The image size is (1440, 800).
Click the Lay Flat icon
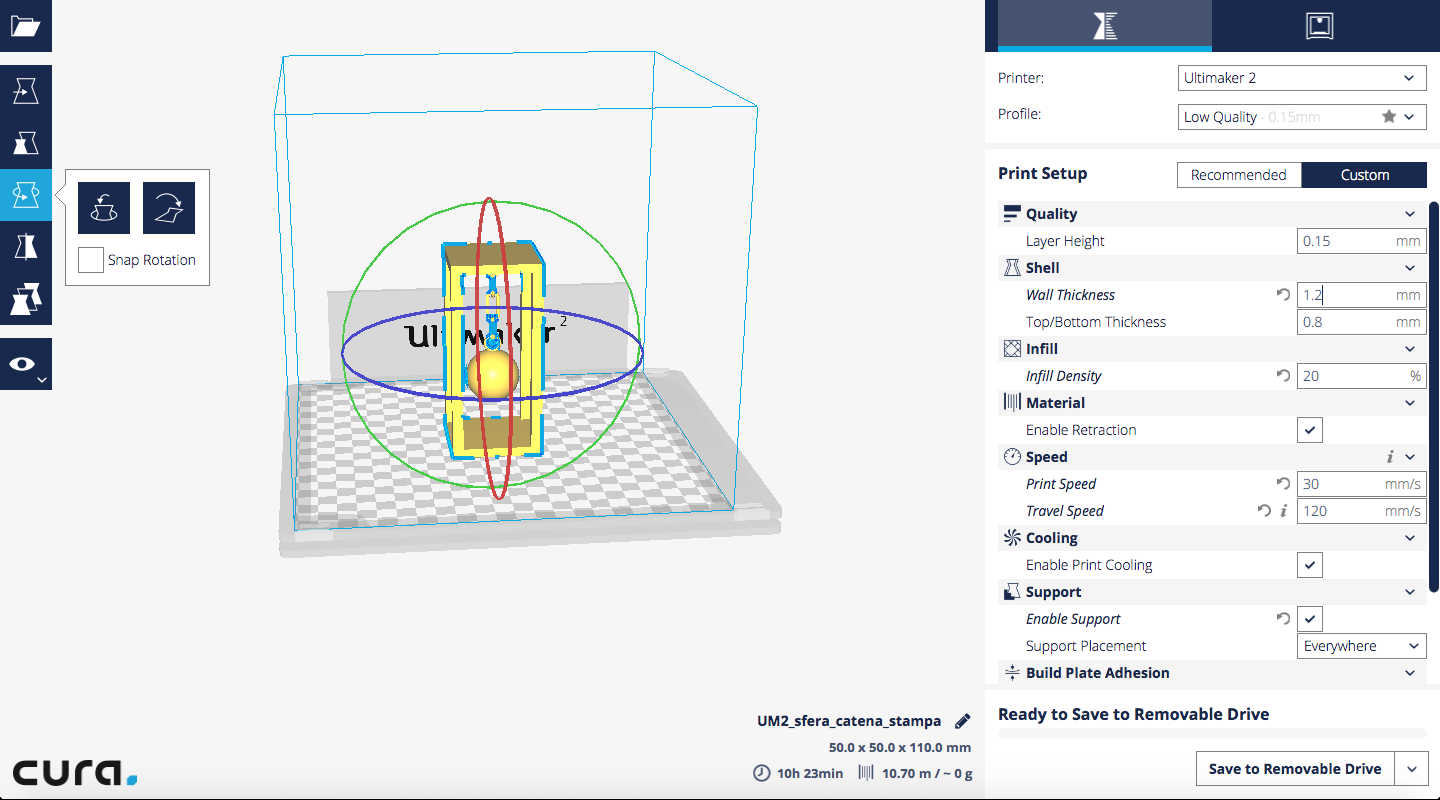[169, 208]
